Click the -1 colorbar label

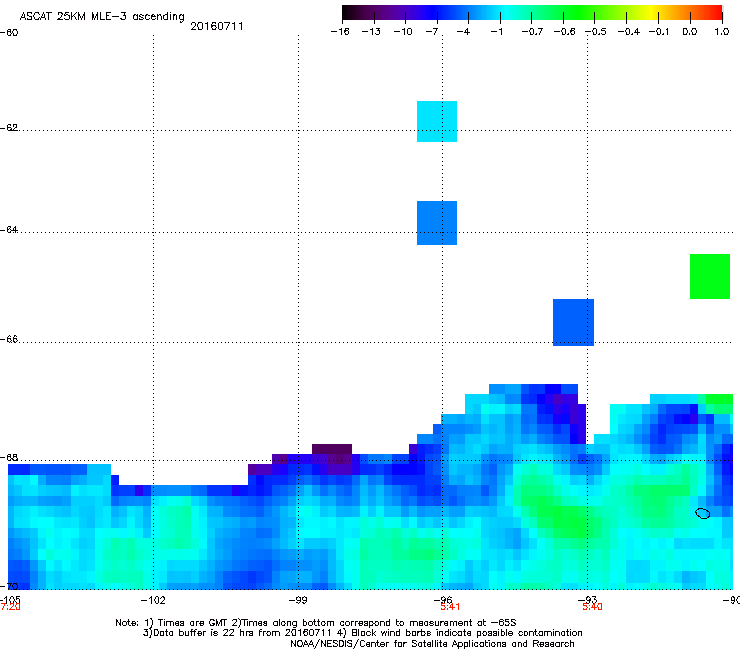(x=496, y=32)
